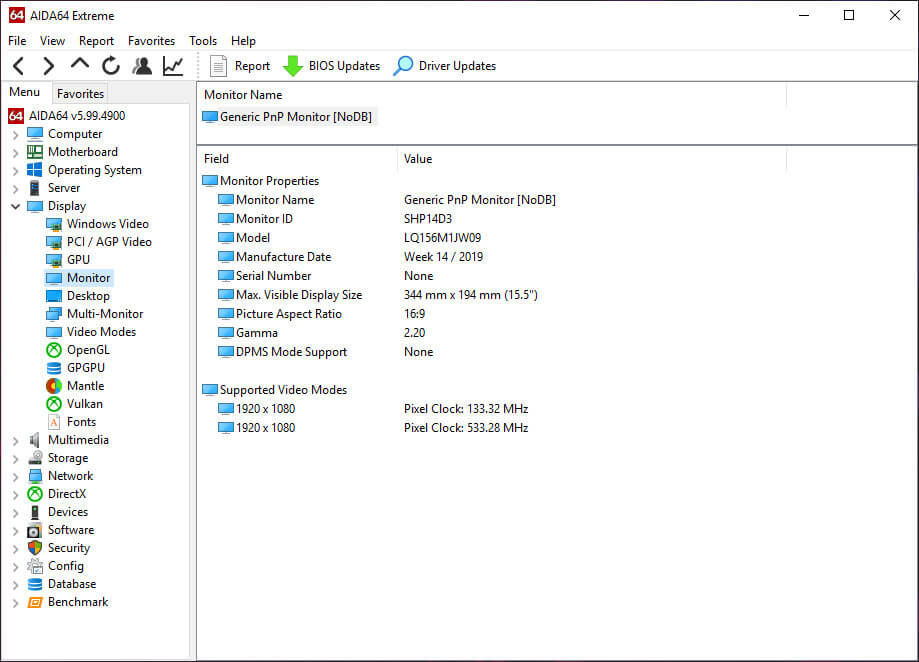
Task: Select the Monitor ID row
Action: (387, 219)
